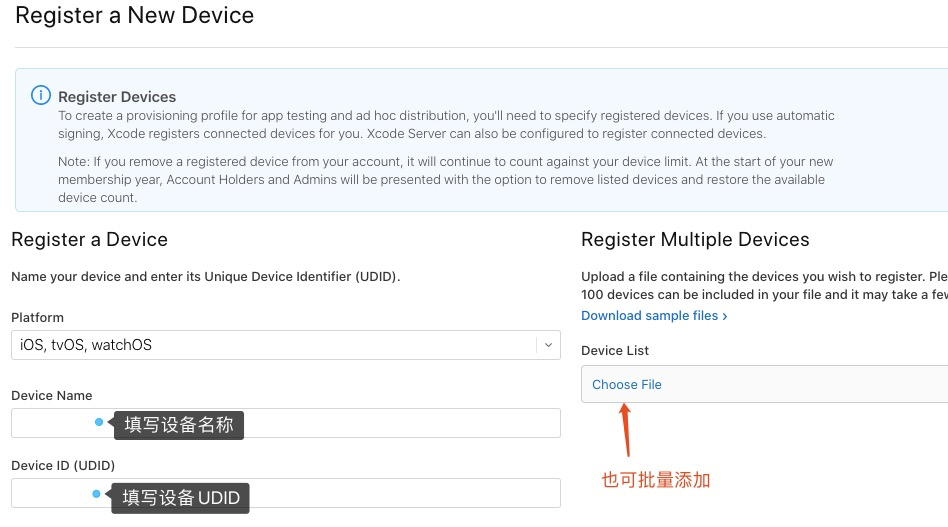Screen dimensions: 948x527
Task: Focus the Device Name input field
Action: [x=285, y=423]
